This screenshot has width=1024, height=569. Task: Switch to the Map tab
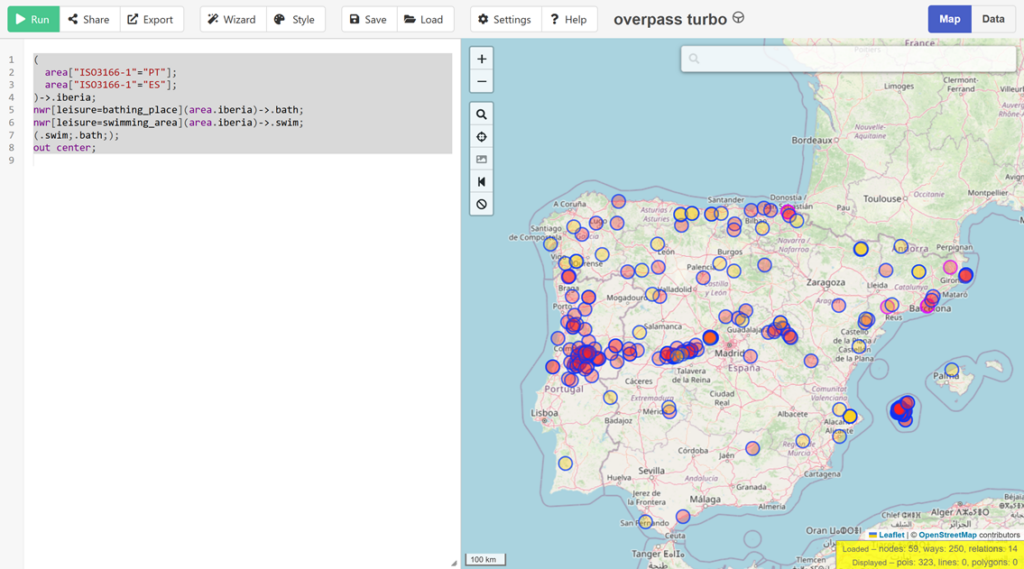[949, 19]
